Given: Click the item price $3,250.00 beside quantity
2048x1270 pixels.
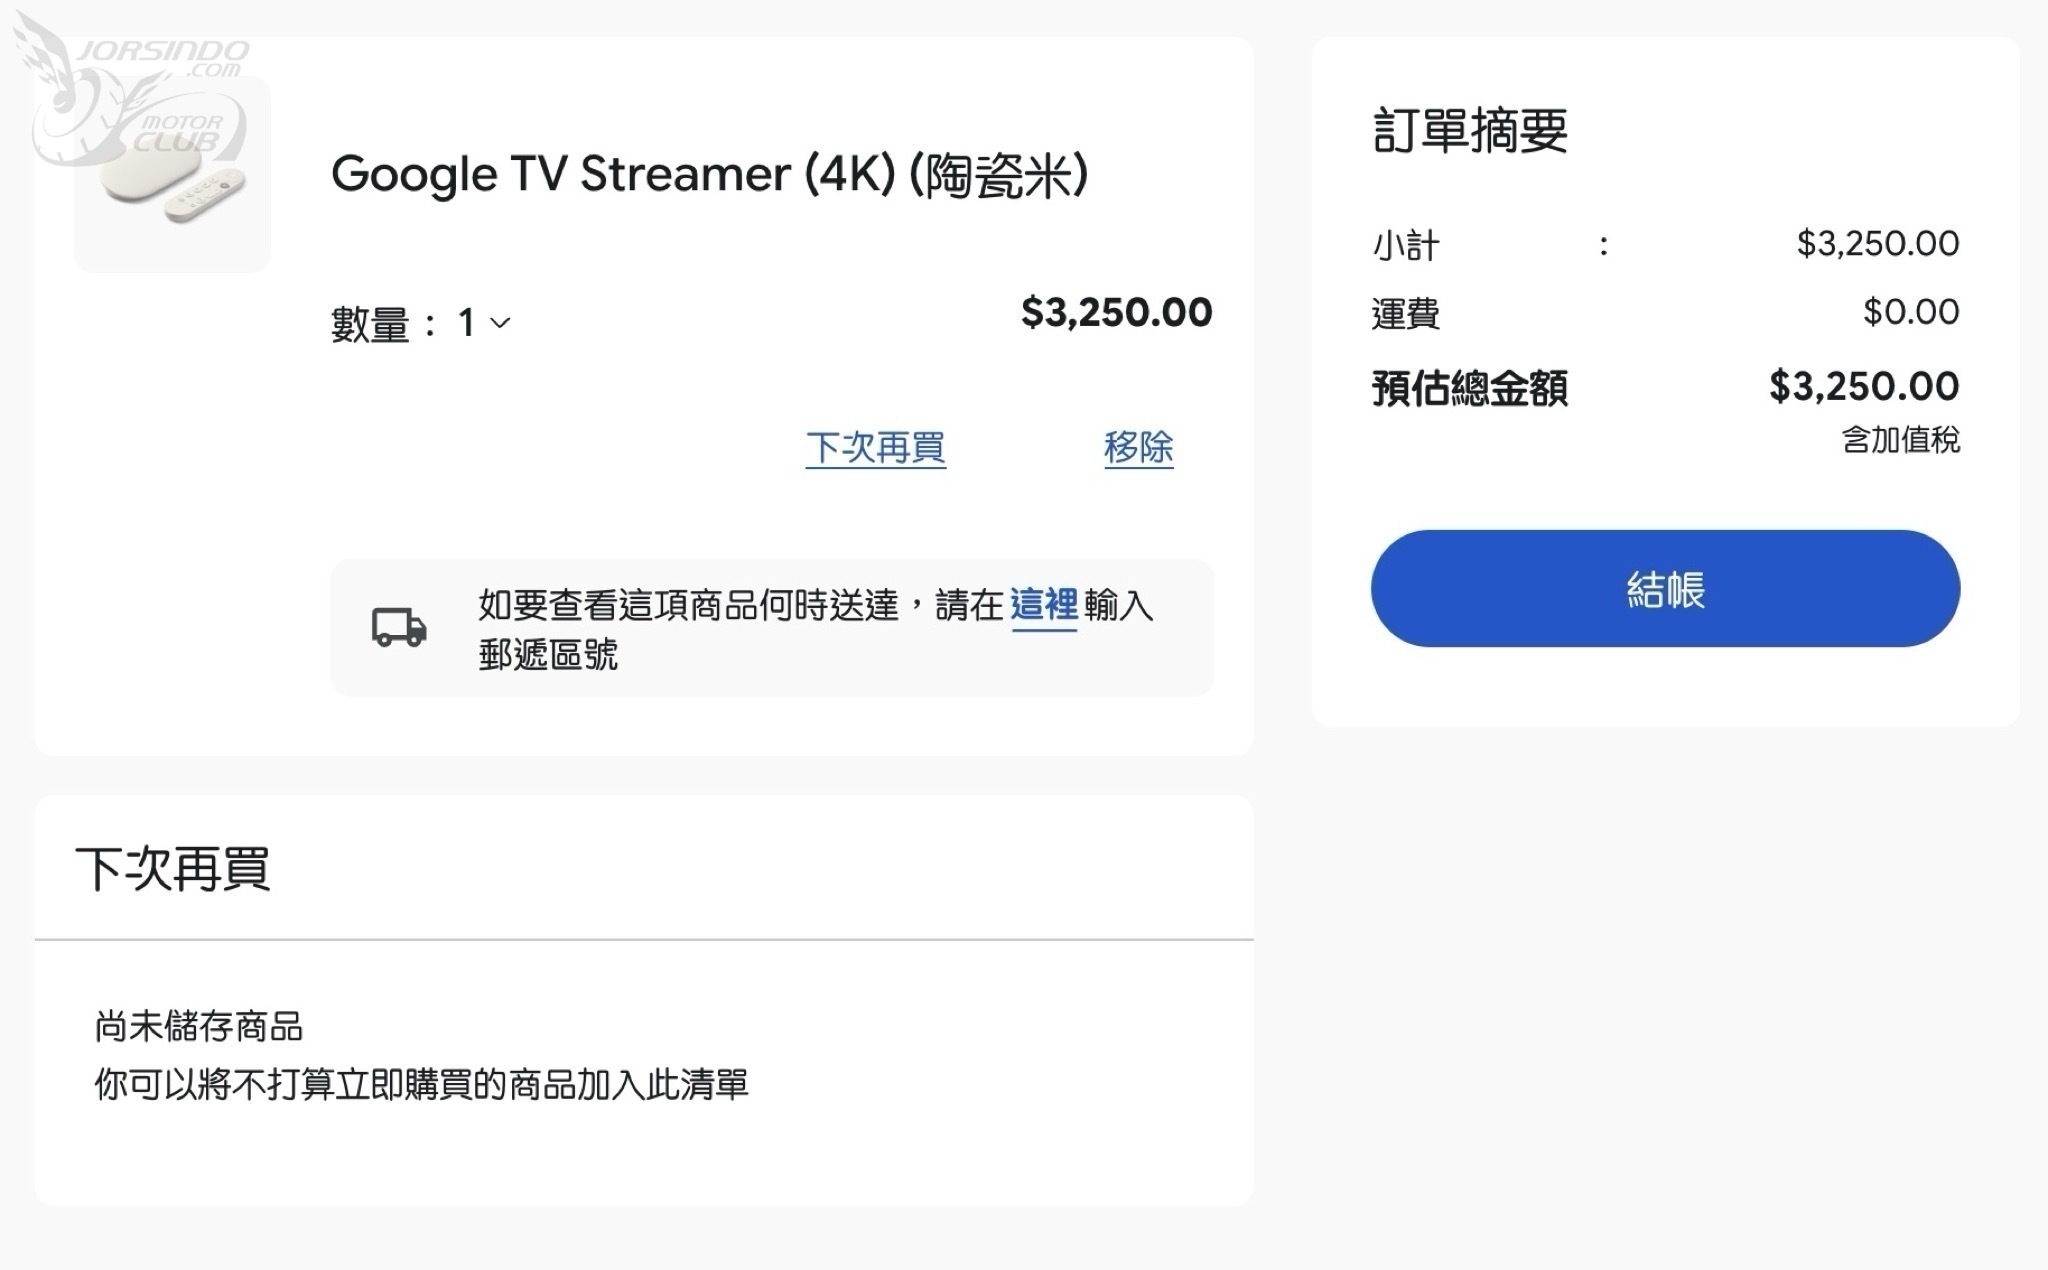Looking at the screenshot, I should [1116, 312].
